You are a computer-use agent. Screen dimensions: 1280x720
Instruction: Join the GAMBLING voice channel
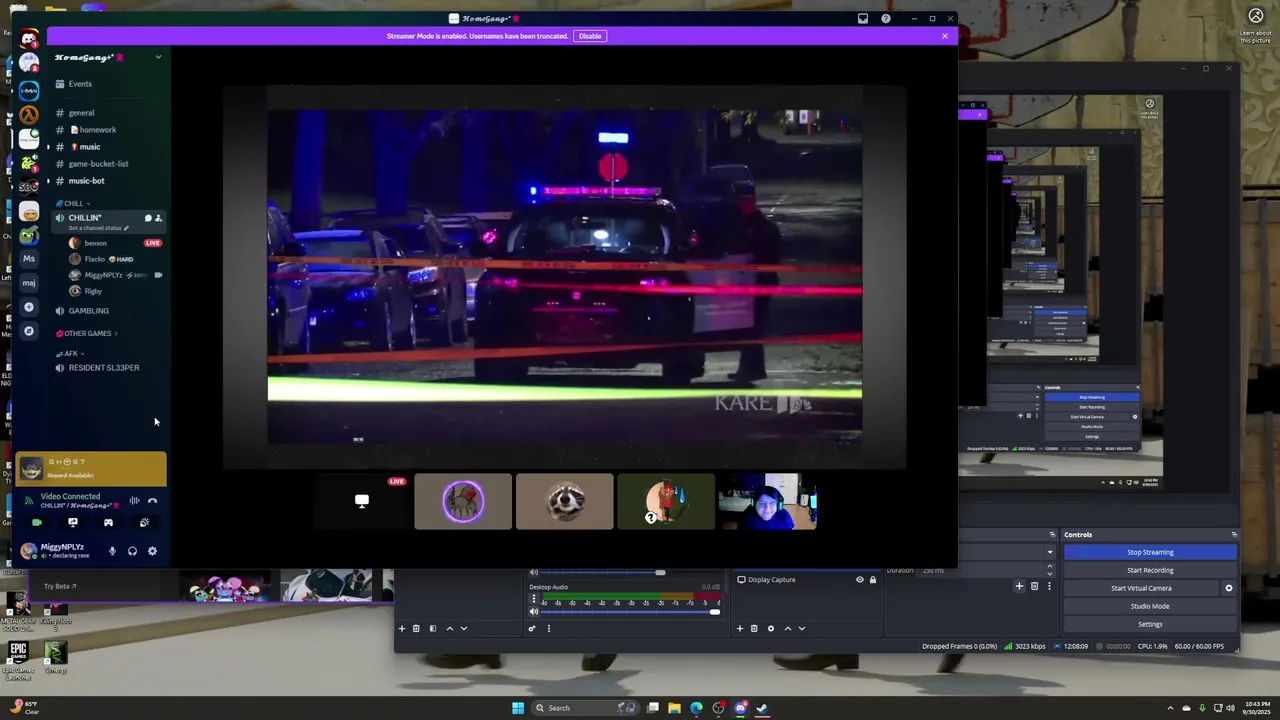(x=88, y=311)
